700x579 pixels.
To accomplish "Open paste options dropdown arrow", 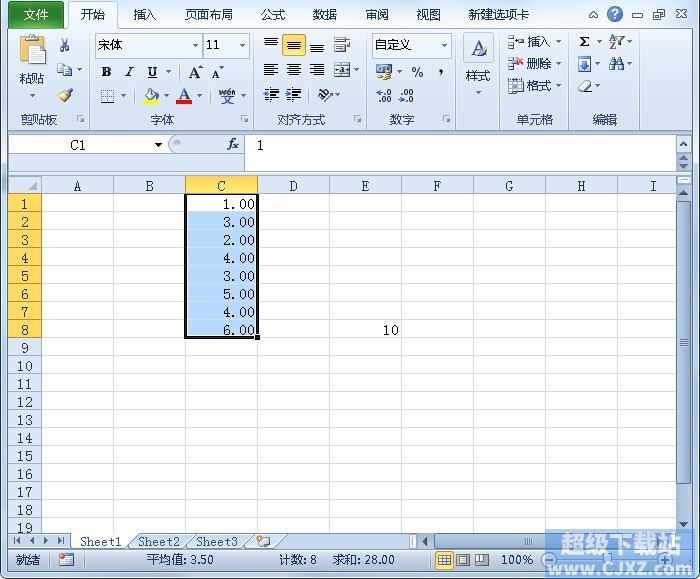I will pyautogui.click(x=32, y=96).
